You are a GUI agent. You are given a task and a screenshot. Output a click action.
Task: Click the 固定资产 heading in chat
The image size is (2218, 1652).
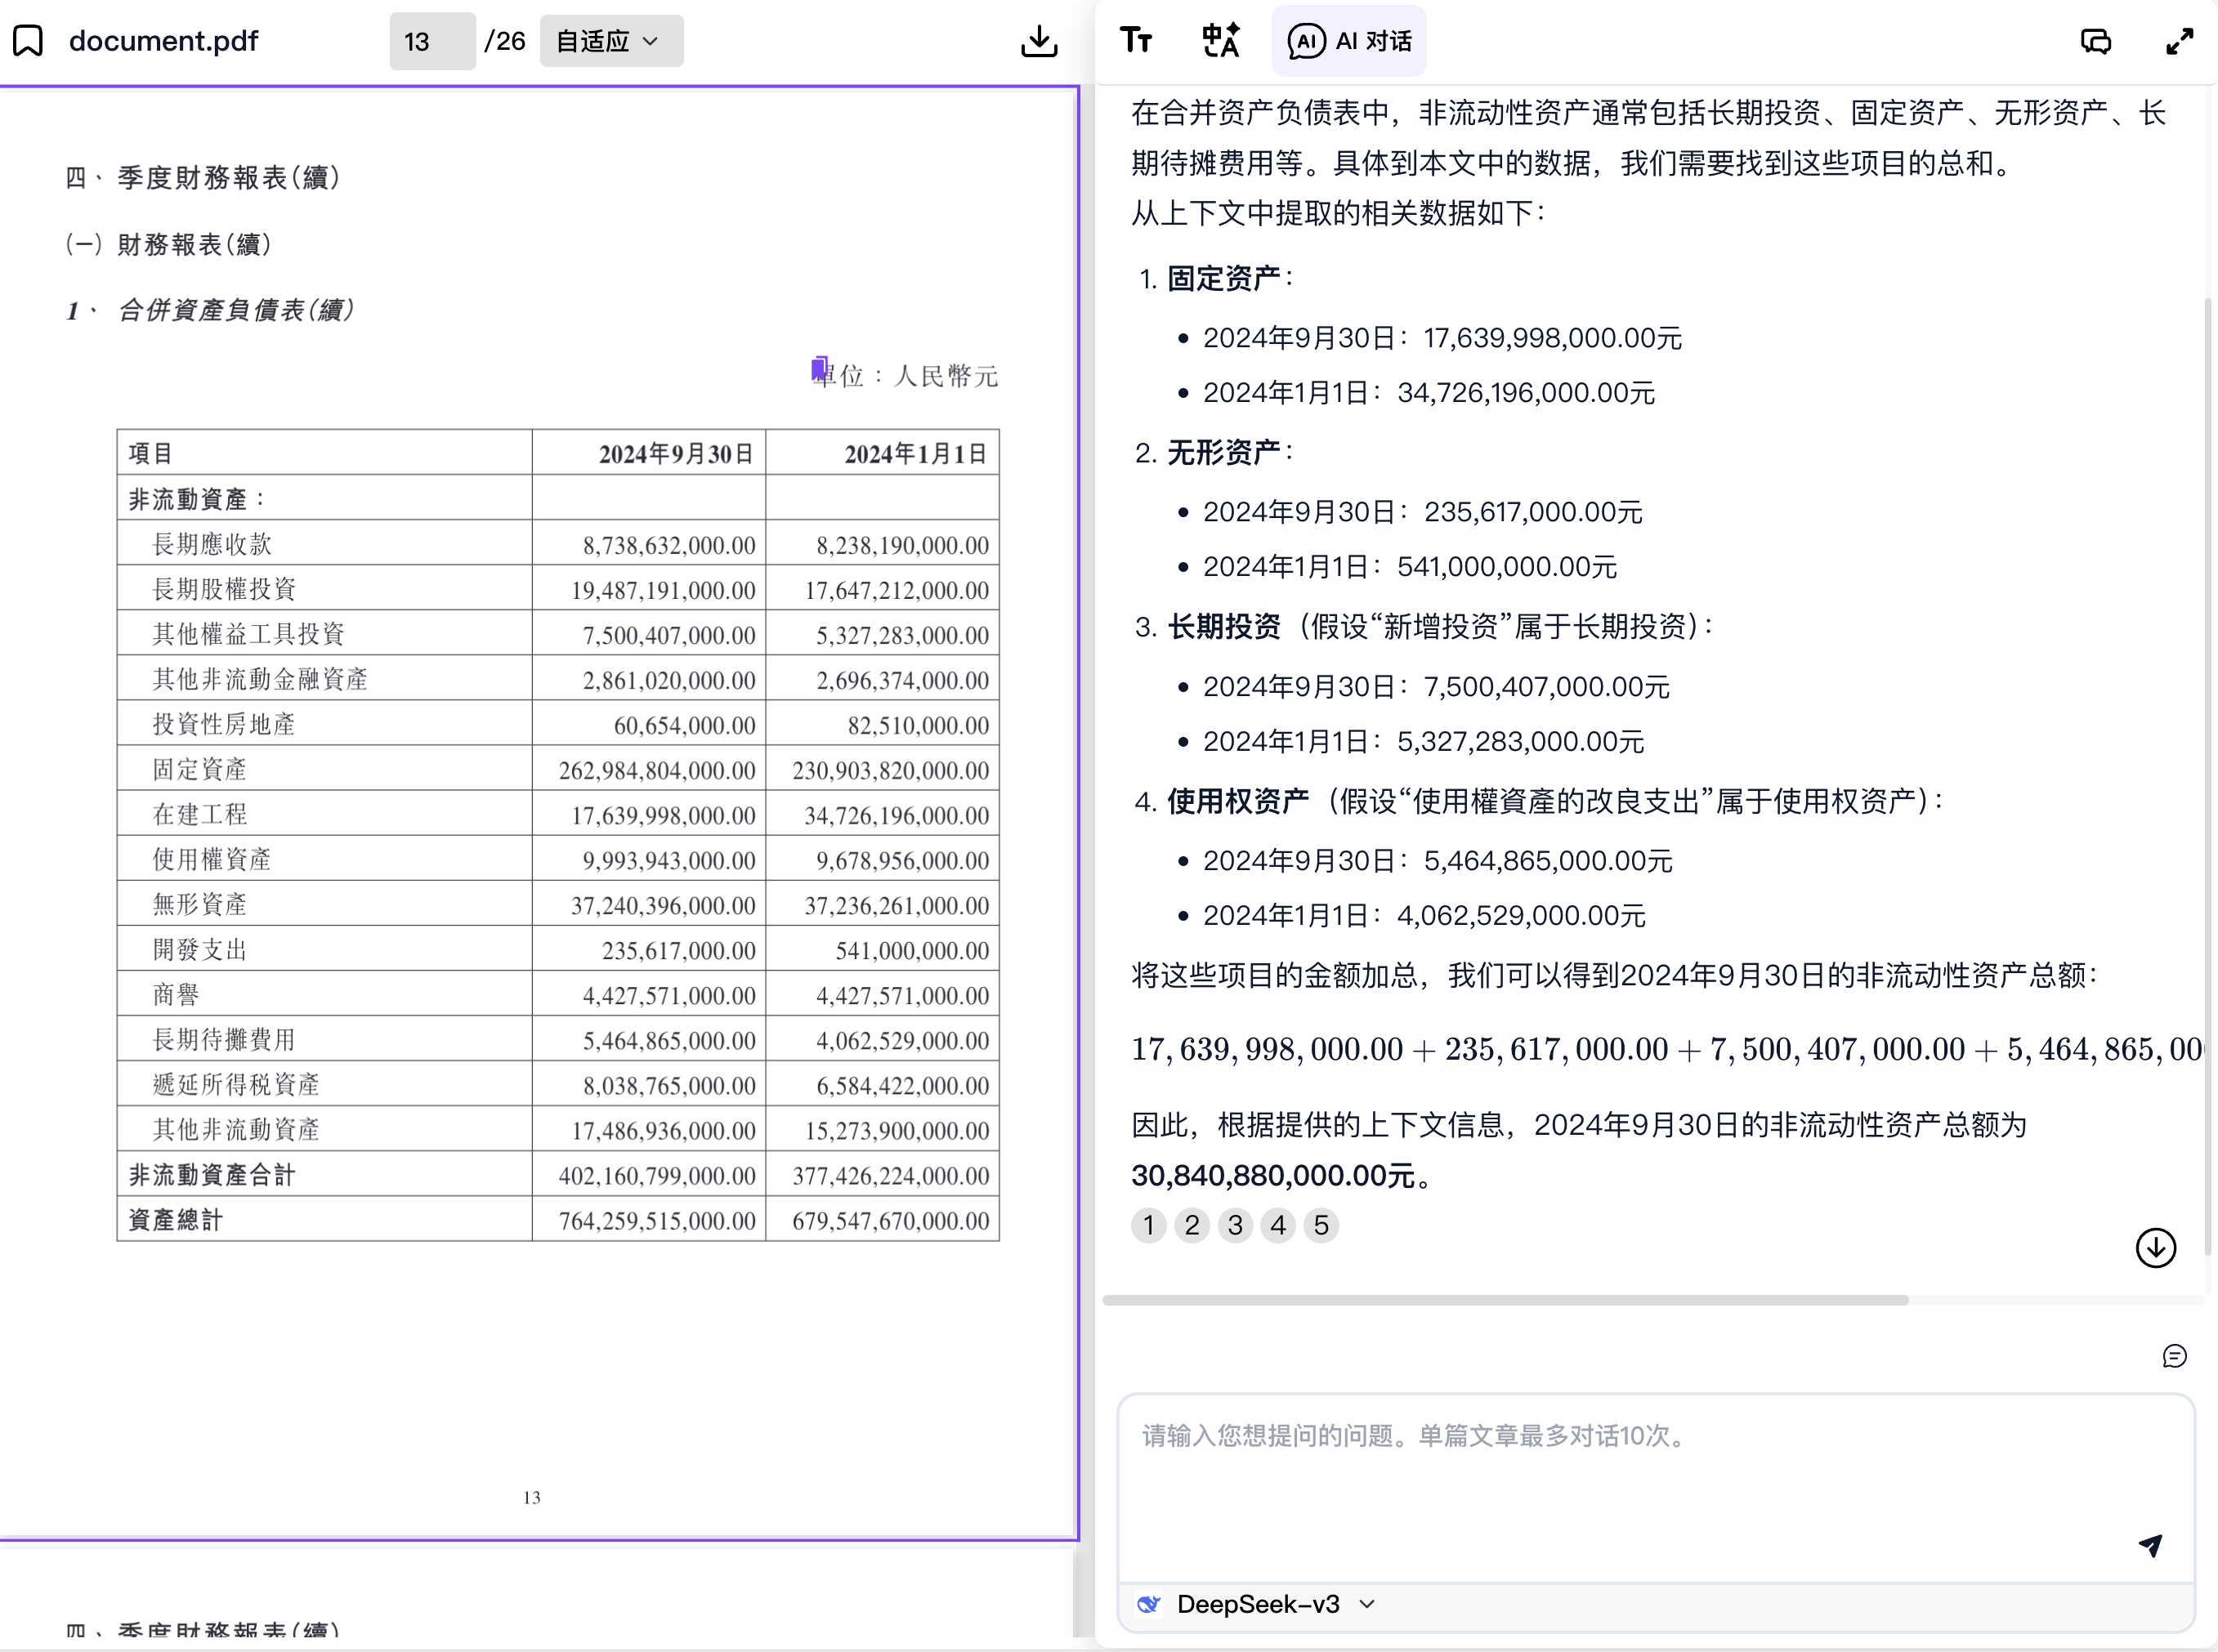pyautogui.click(x=1224, y=278)
